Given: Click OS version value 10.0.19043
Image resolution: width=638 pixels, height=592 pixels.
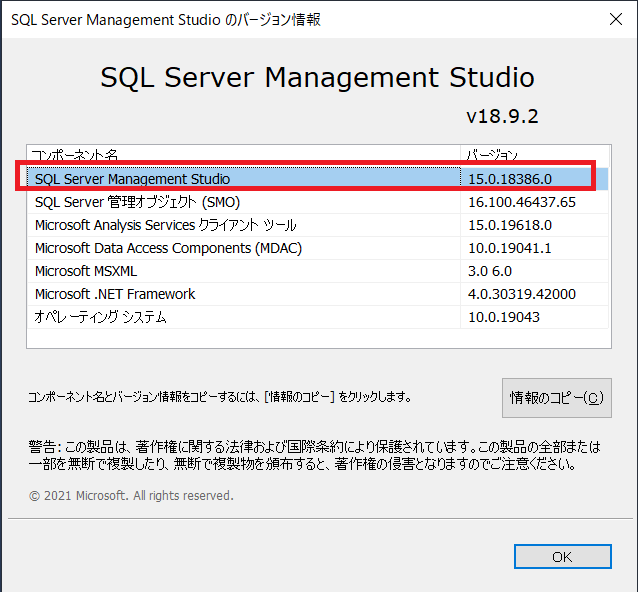Looking at the screenshot, I should pos(504,317).
